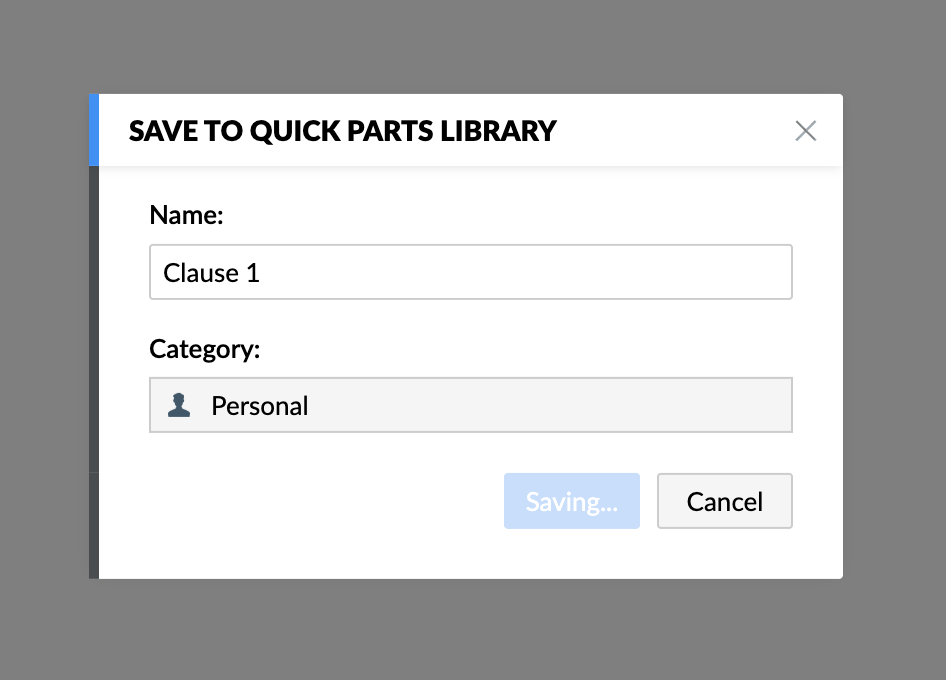Dismiss the dialog using the close X
This screenshot has width=946, height=680.
(805, 131)
